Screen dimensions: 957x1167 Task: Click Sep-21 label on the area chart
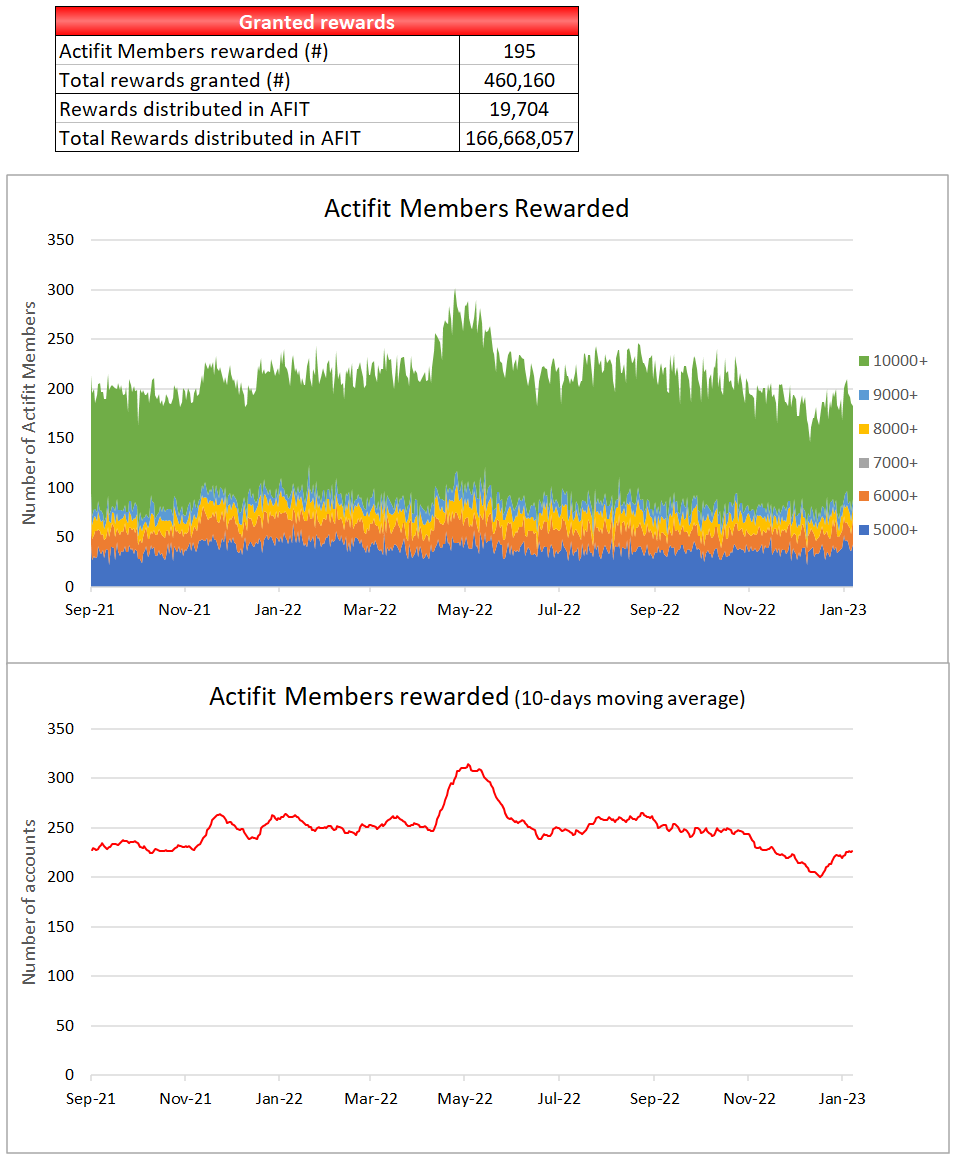pyautogui.click(x=90, y=610)
